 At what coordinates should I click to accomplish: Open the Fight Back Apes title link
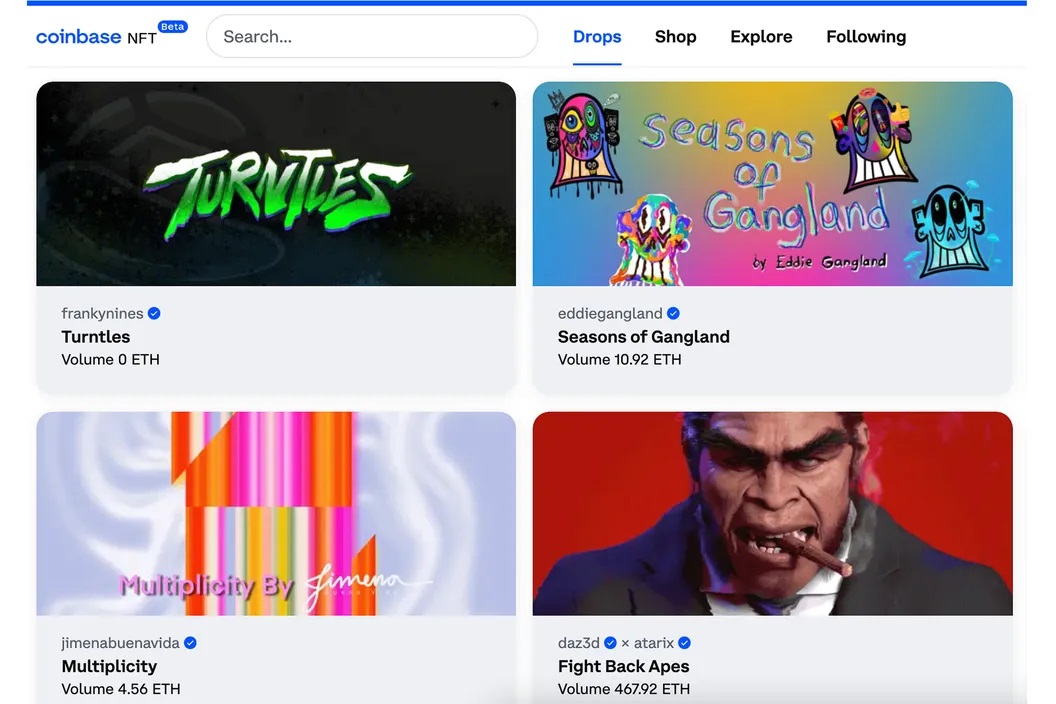click(624, 666)
